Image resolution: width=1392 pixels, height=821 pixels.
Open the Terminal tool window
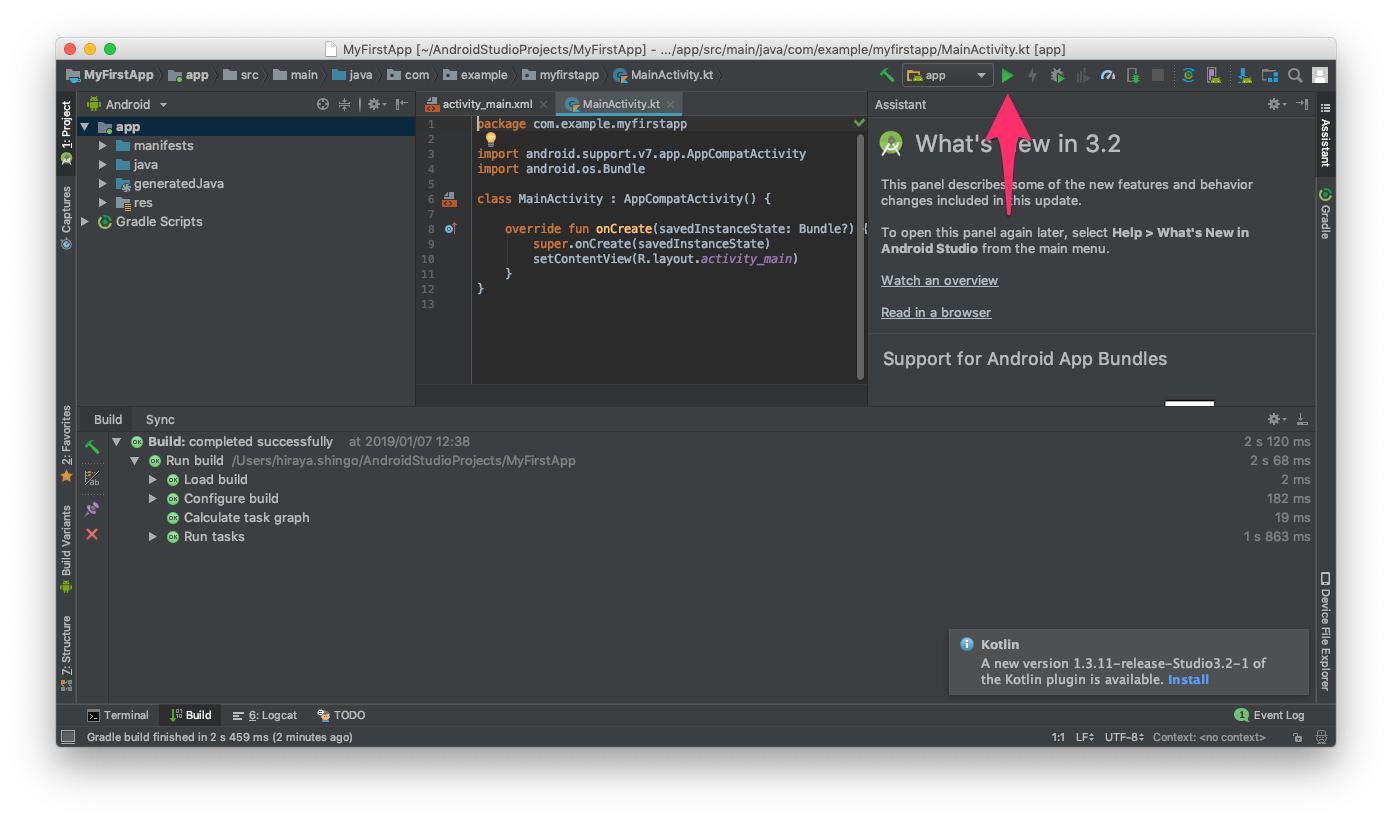click(x=117, y=716)
